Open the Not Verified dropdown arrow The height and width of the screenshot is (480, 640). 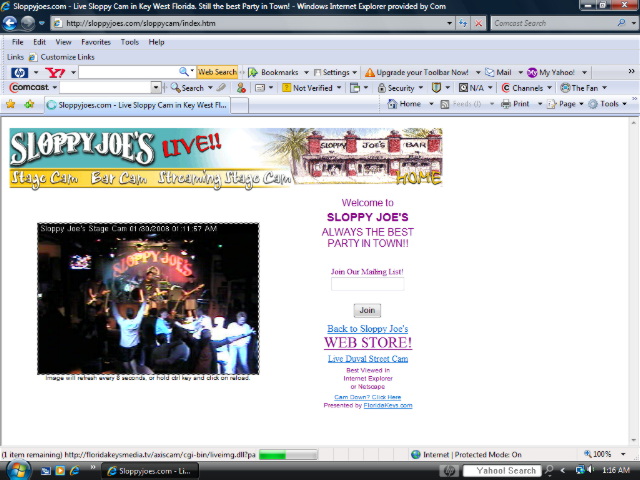[x=339, y=88]
